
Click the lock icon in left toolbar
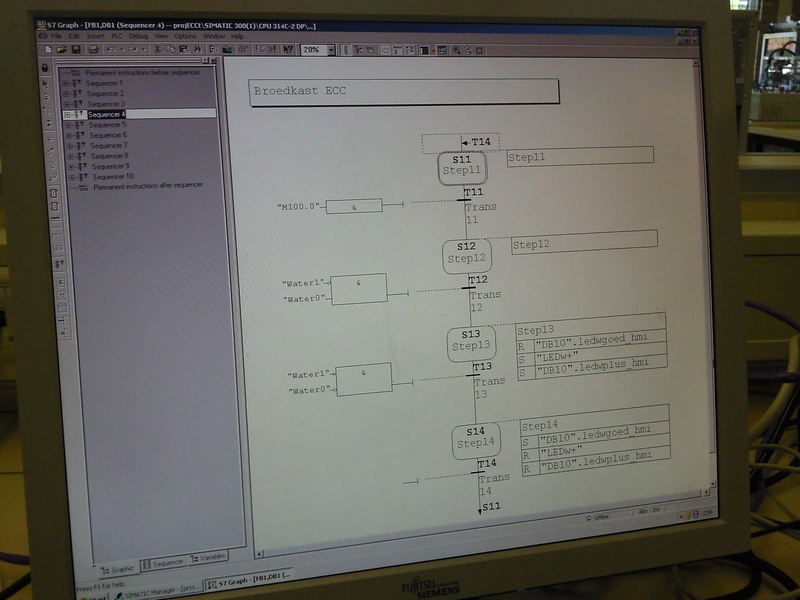46,67
